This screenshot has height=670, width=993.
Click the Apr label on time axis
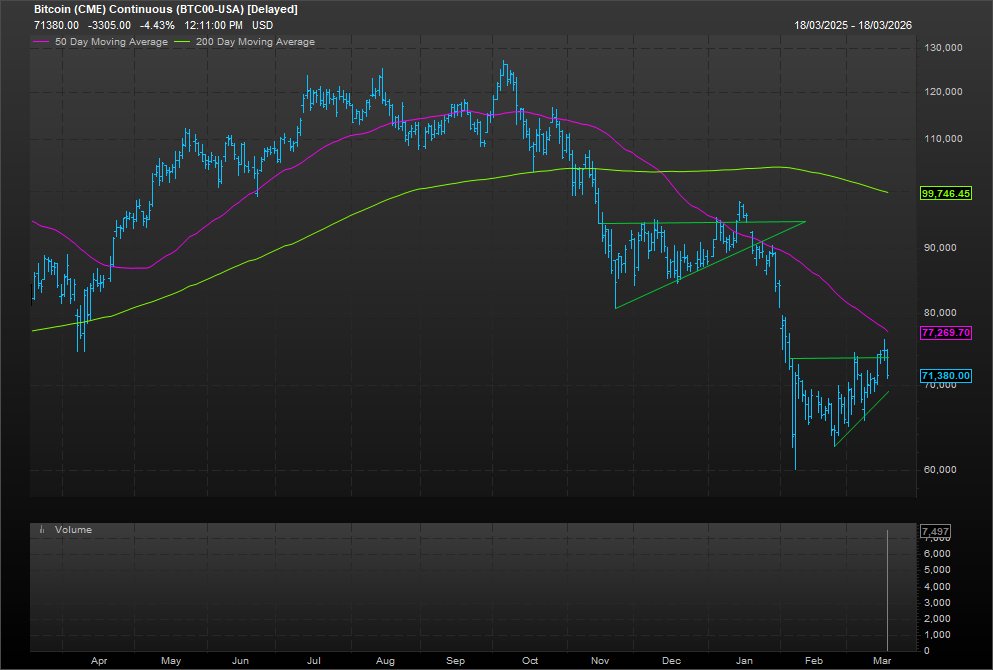click(99, 659)
